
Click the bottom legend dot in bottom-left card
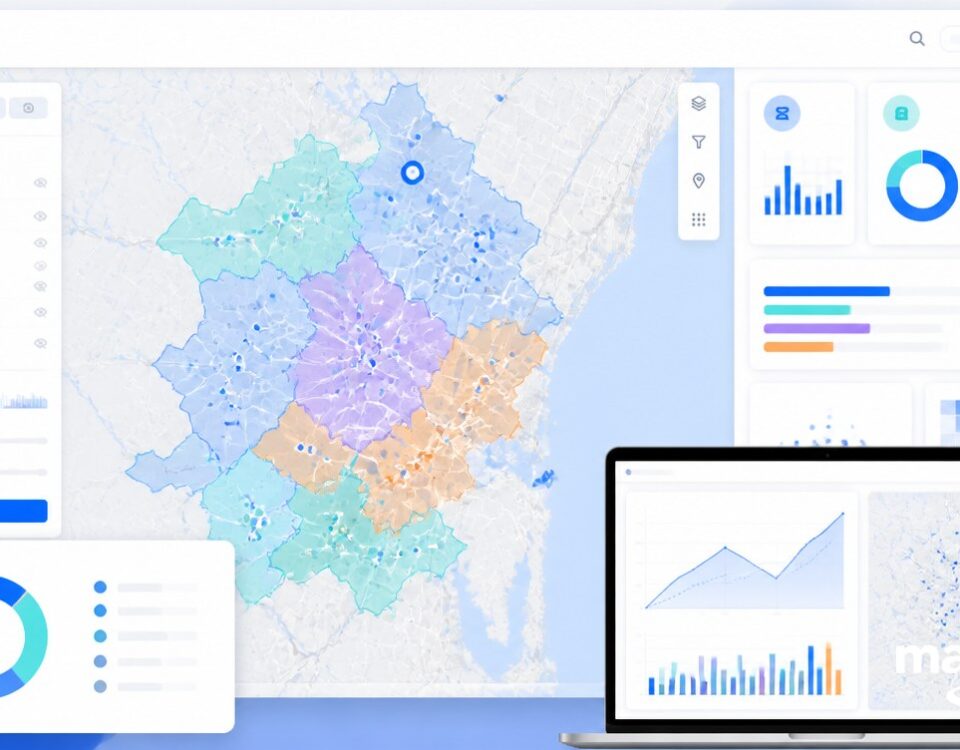point(100,686)
